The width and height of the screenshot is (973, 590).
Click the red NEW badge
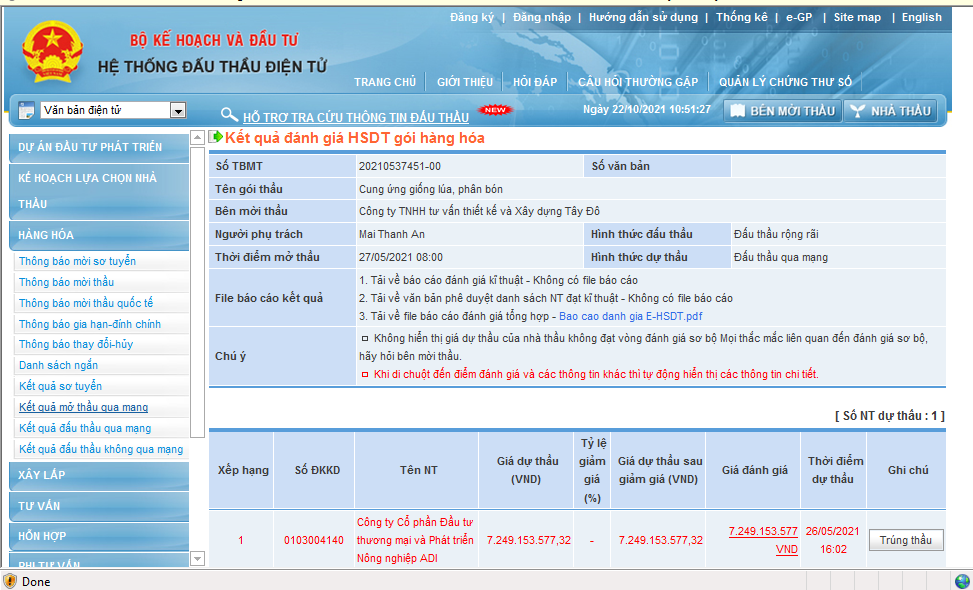(494, 110)
